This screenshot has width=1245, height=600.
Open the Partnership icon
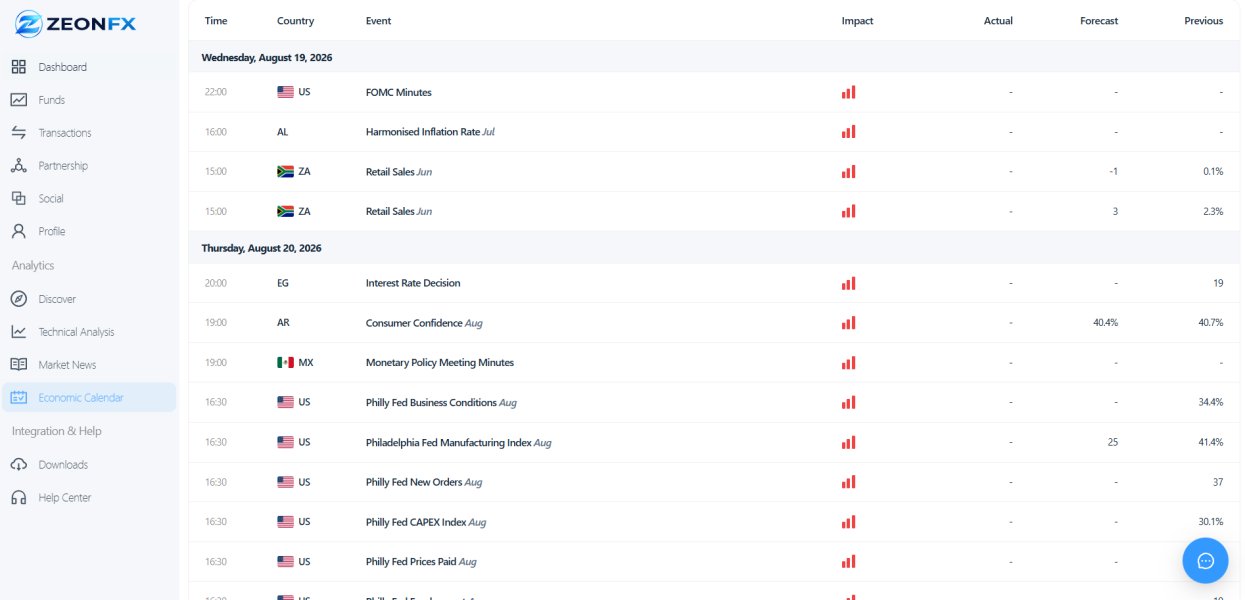(18, 166)
